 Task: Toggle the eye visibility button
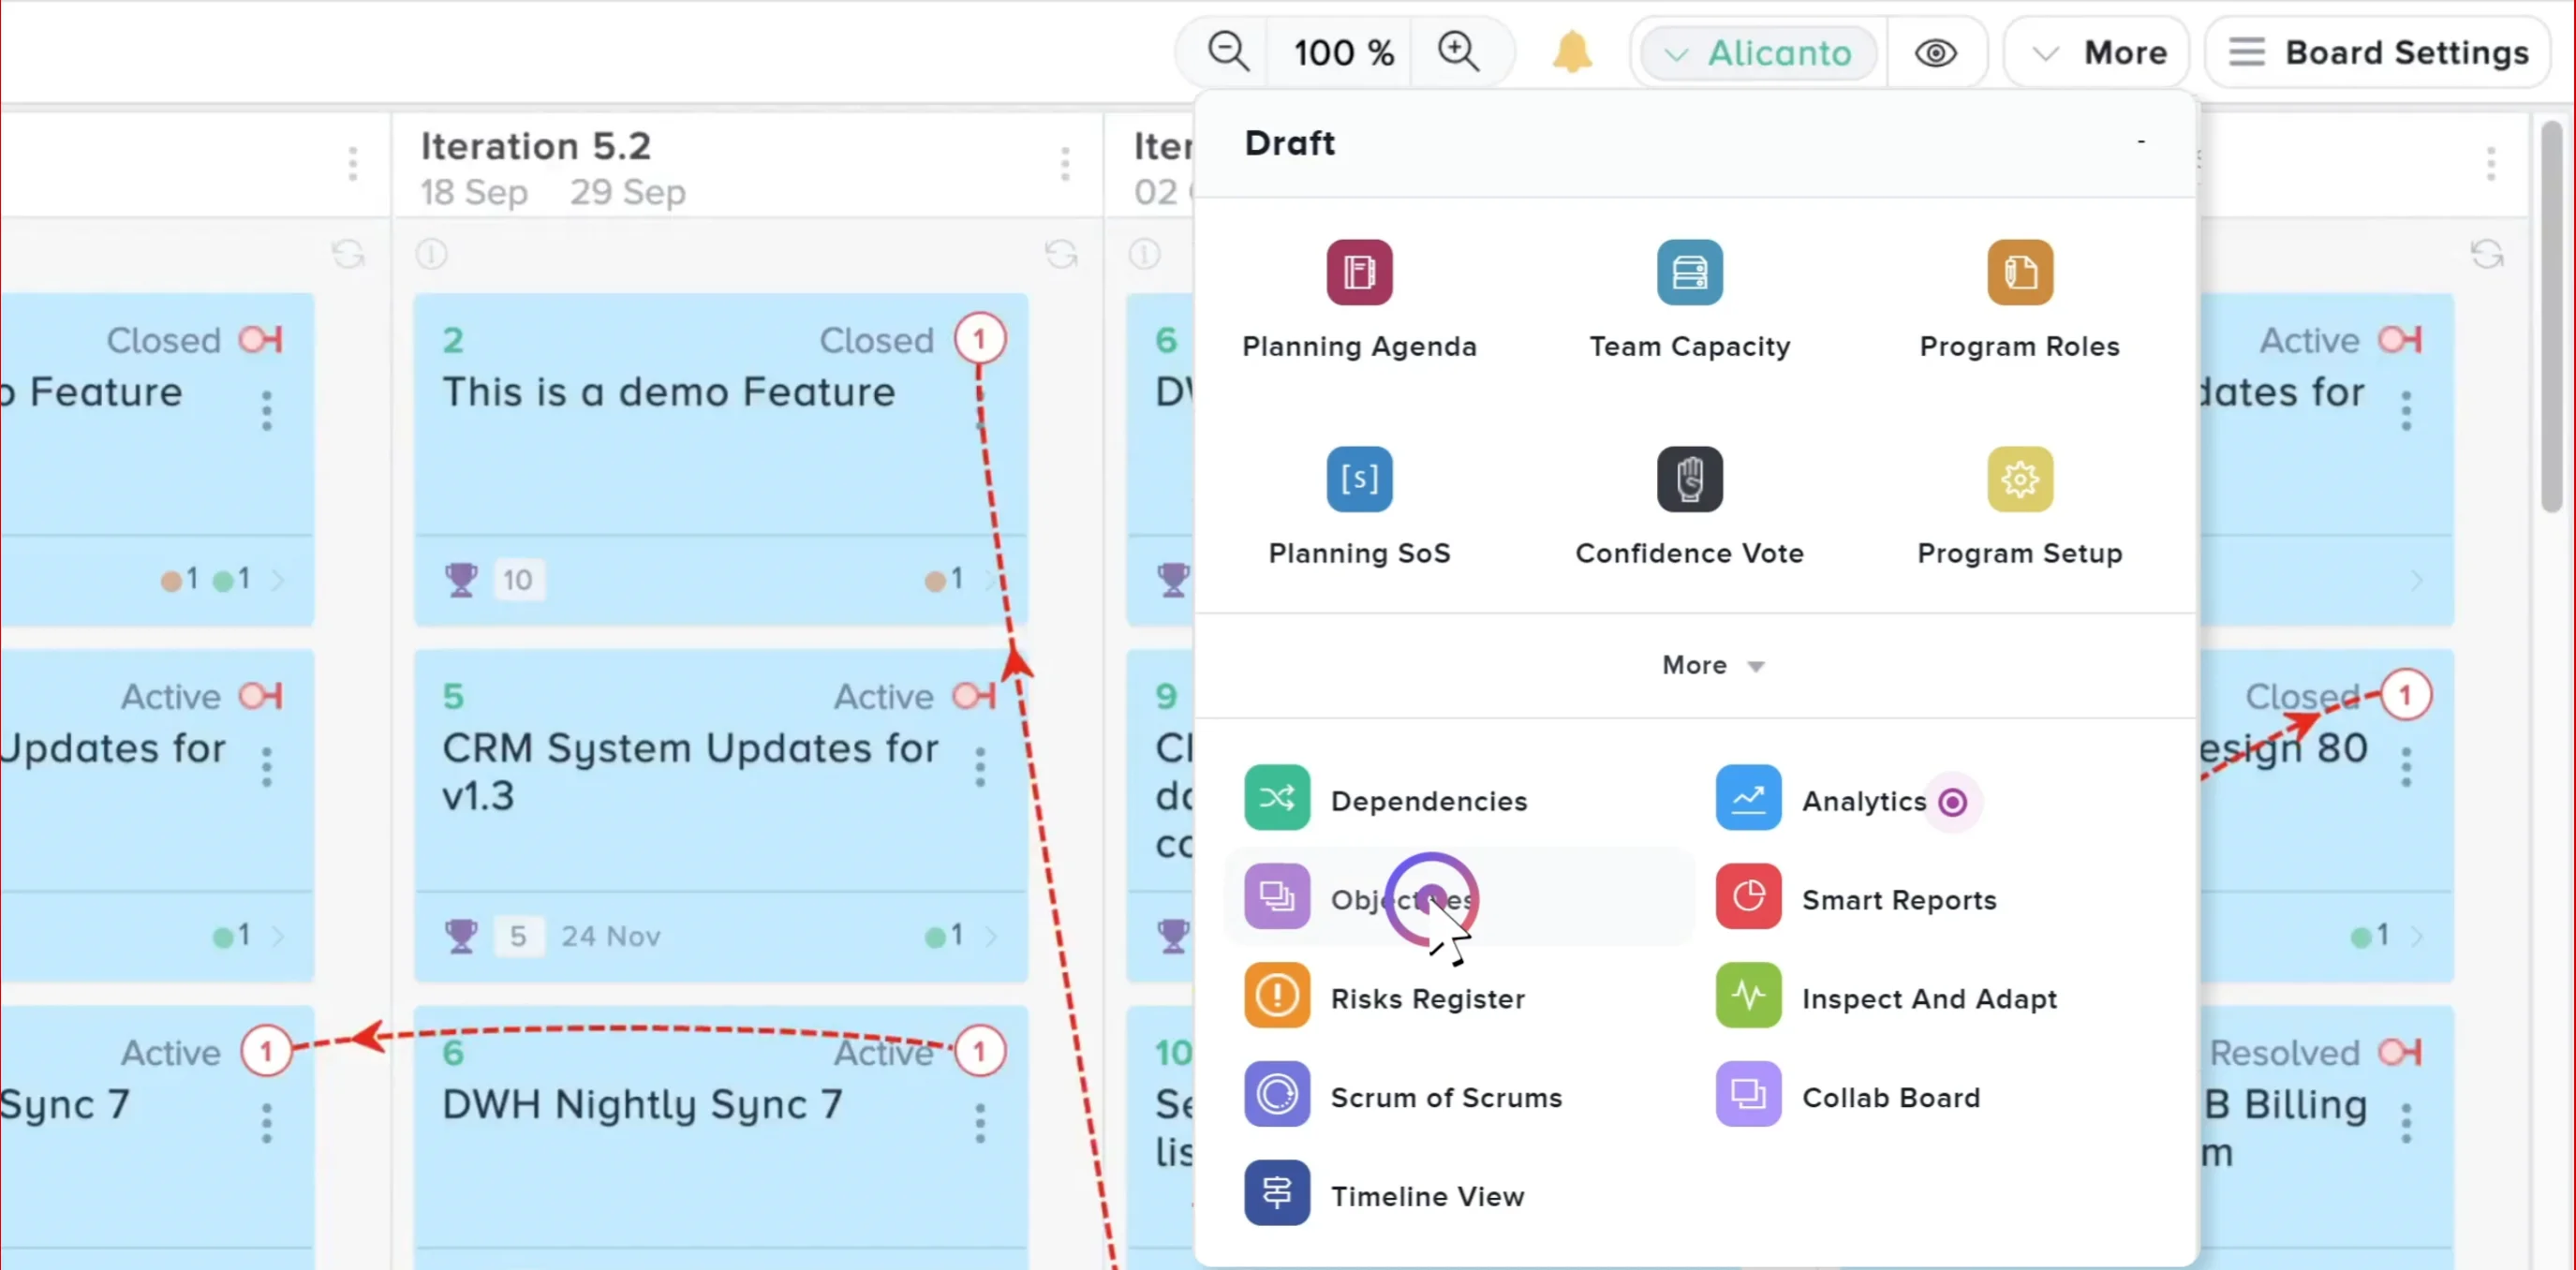click(1935, 53)
